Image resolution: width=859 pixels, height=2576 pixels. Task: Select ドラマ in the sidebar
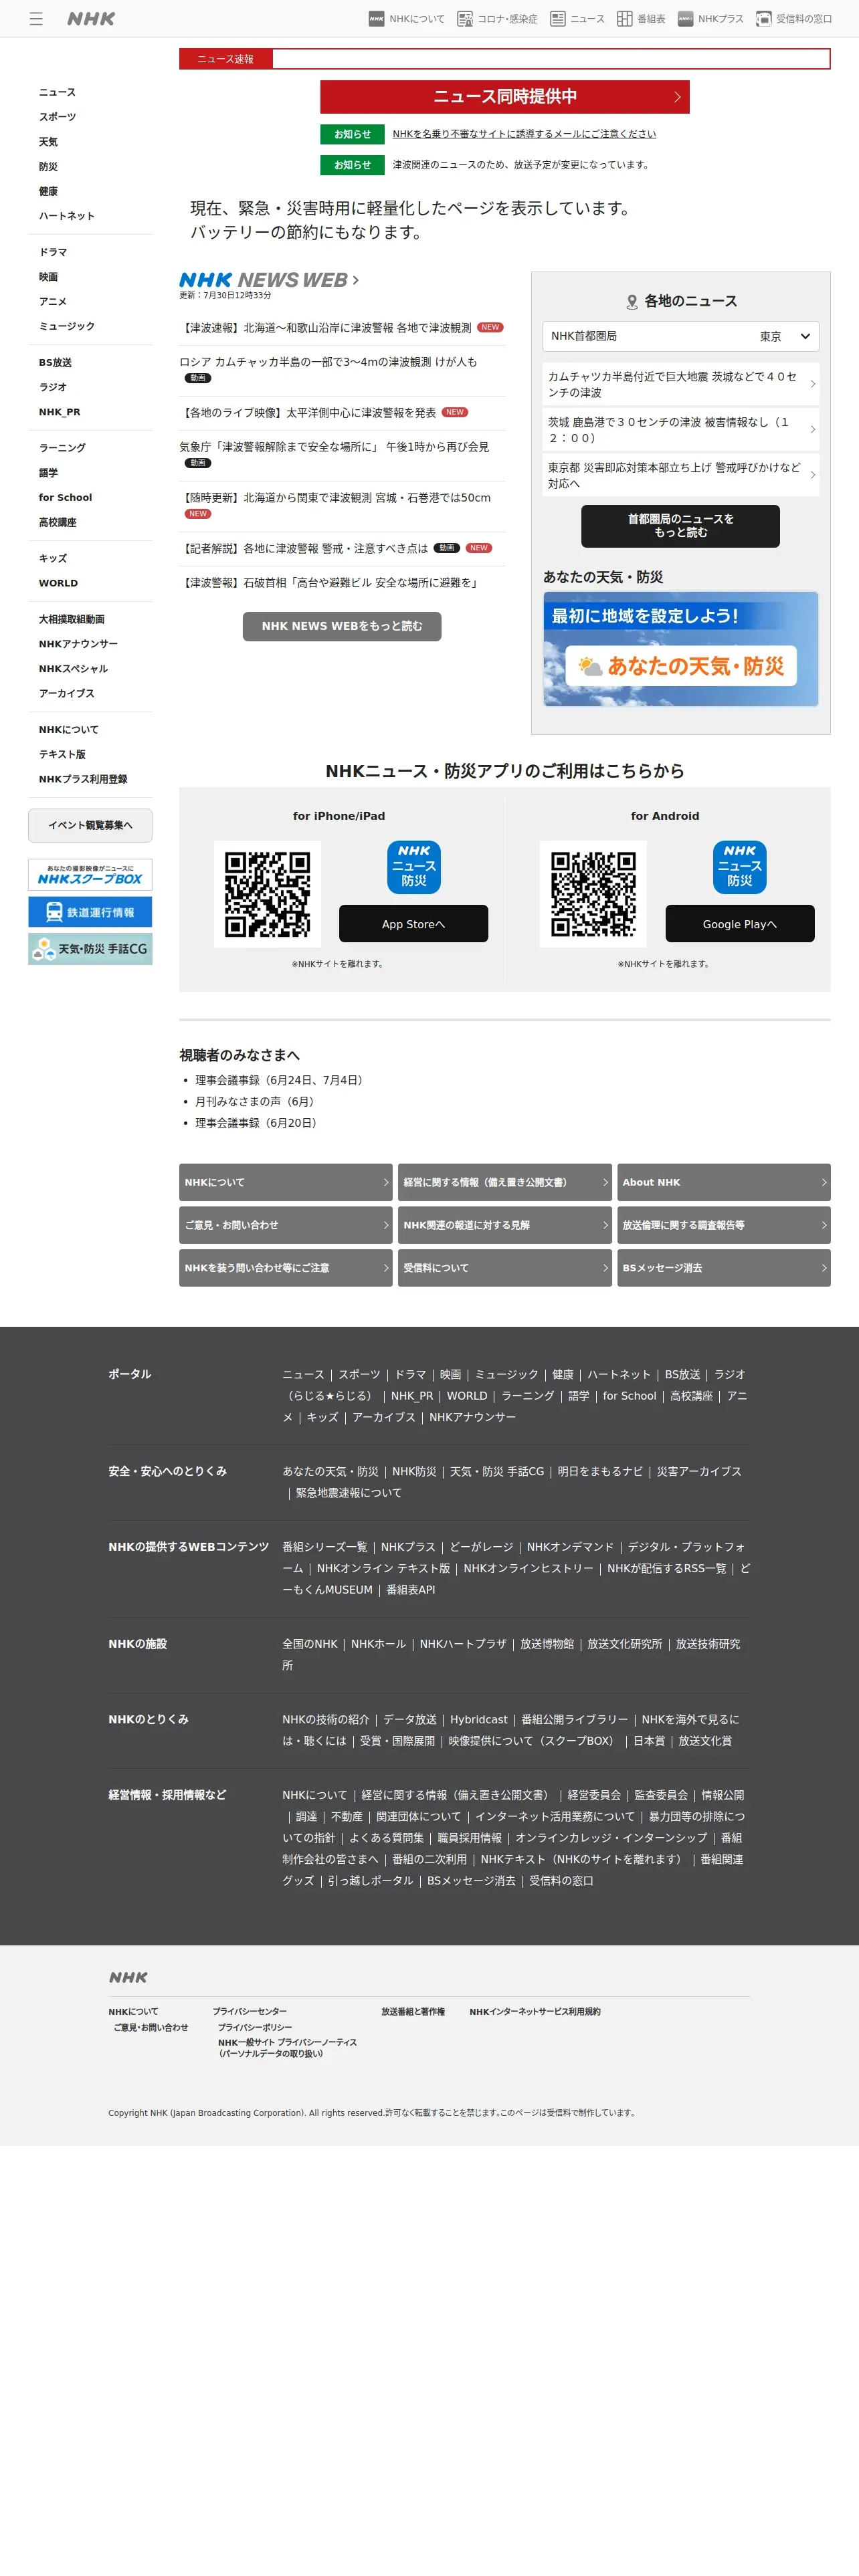pyautogui.click(x=53, y=252)
